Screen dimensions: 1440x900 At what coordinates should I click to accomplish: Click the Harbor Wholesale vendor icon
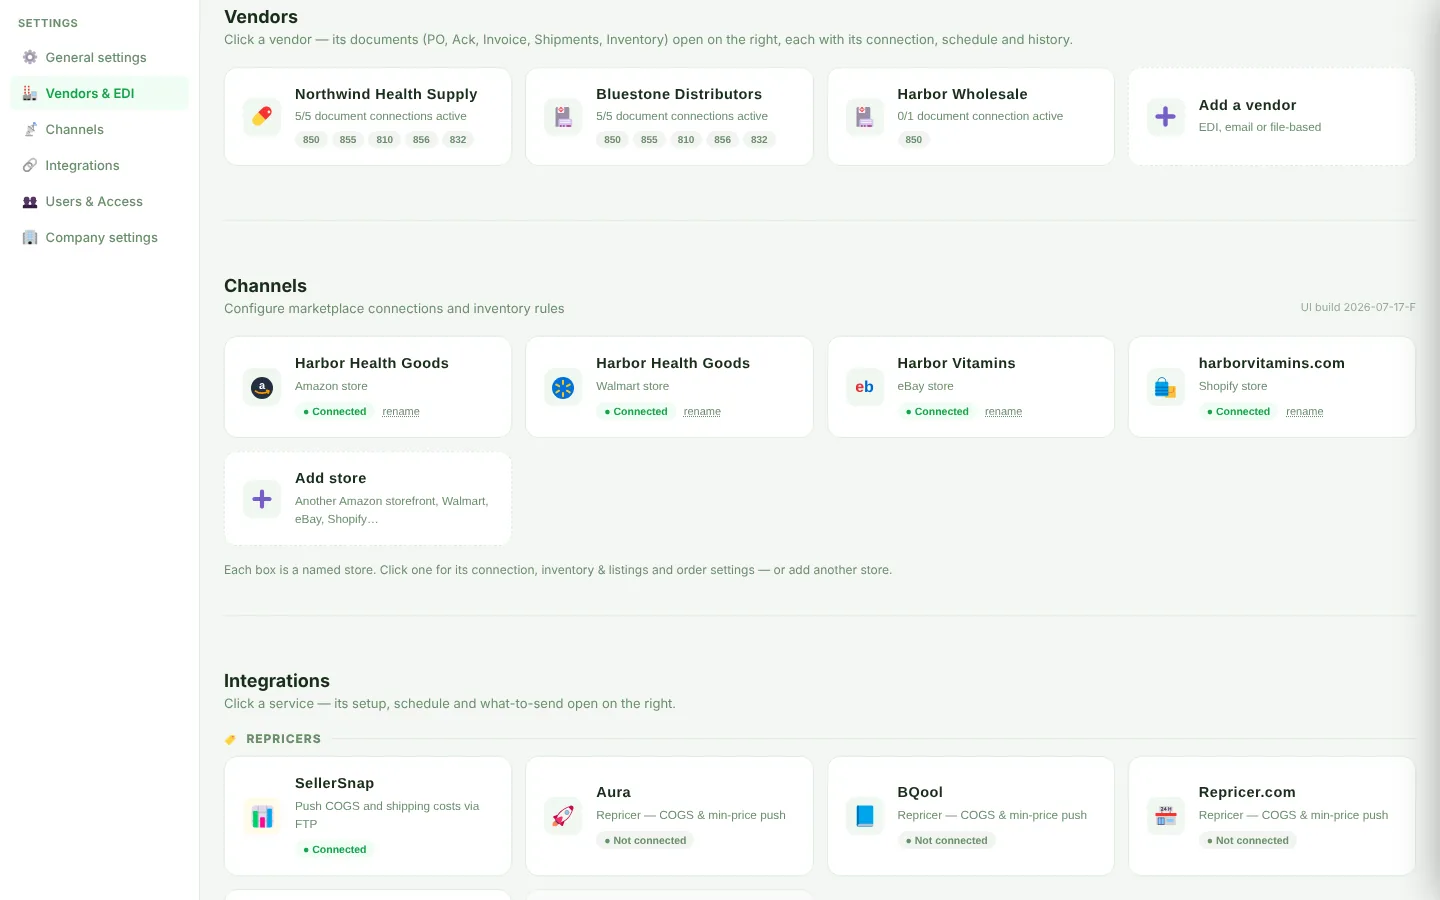click(x=865, y=117)
